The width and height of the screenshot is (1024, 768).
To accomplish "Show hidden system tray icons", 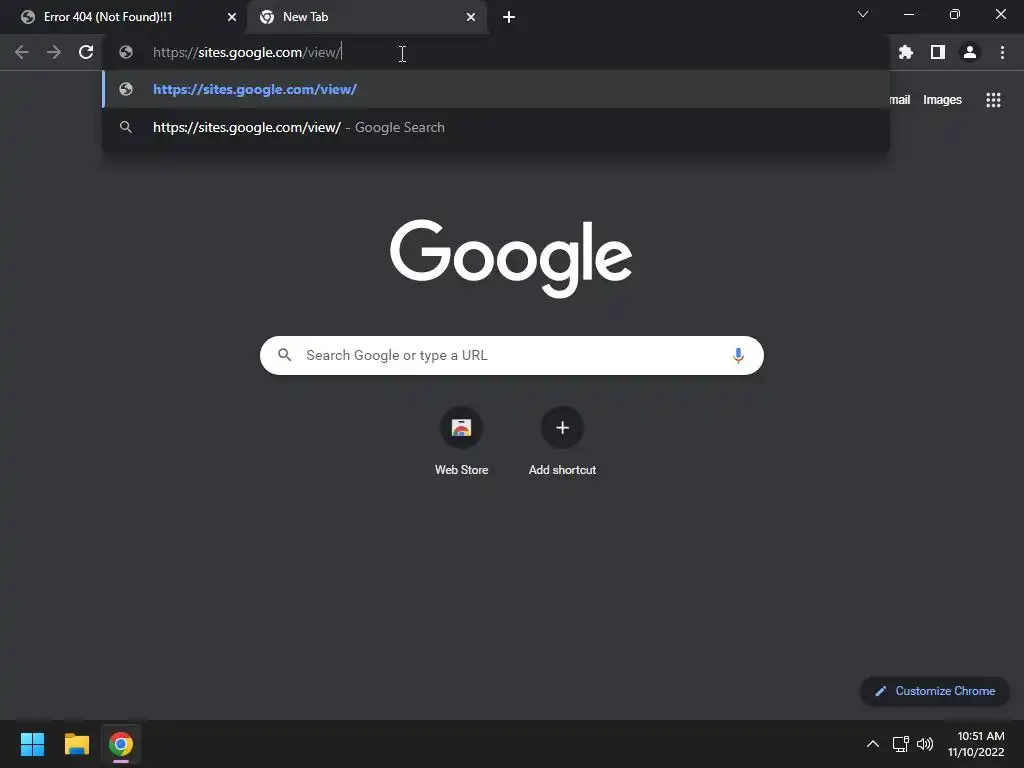I will (x=872, y=744).
